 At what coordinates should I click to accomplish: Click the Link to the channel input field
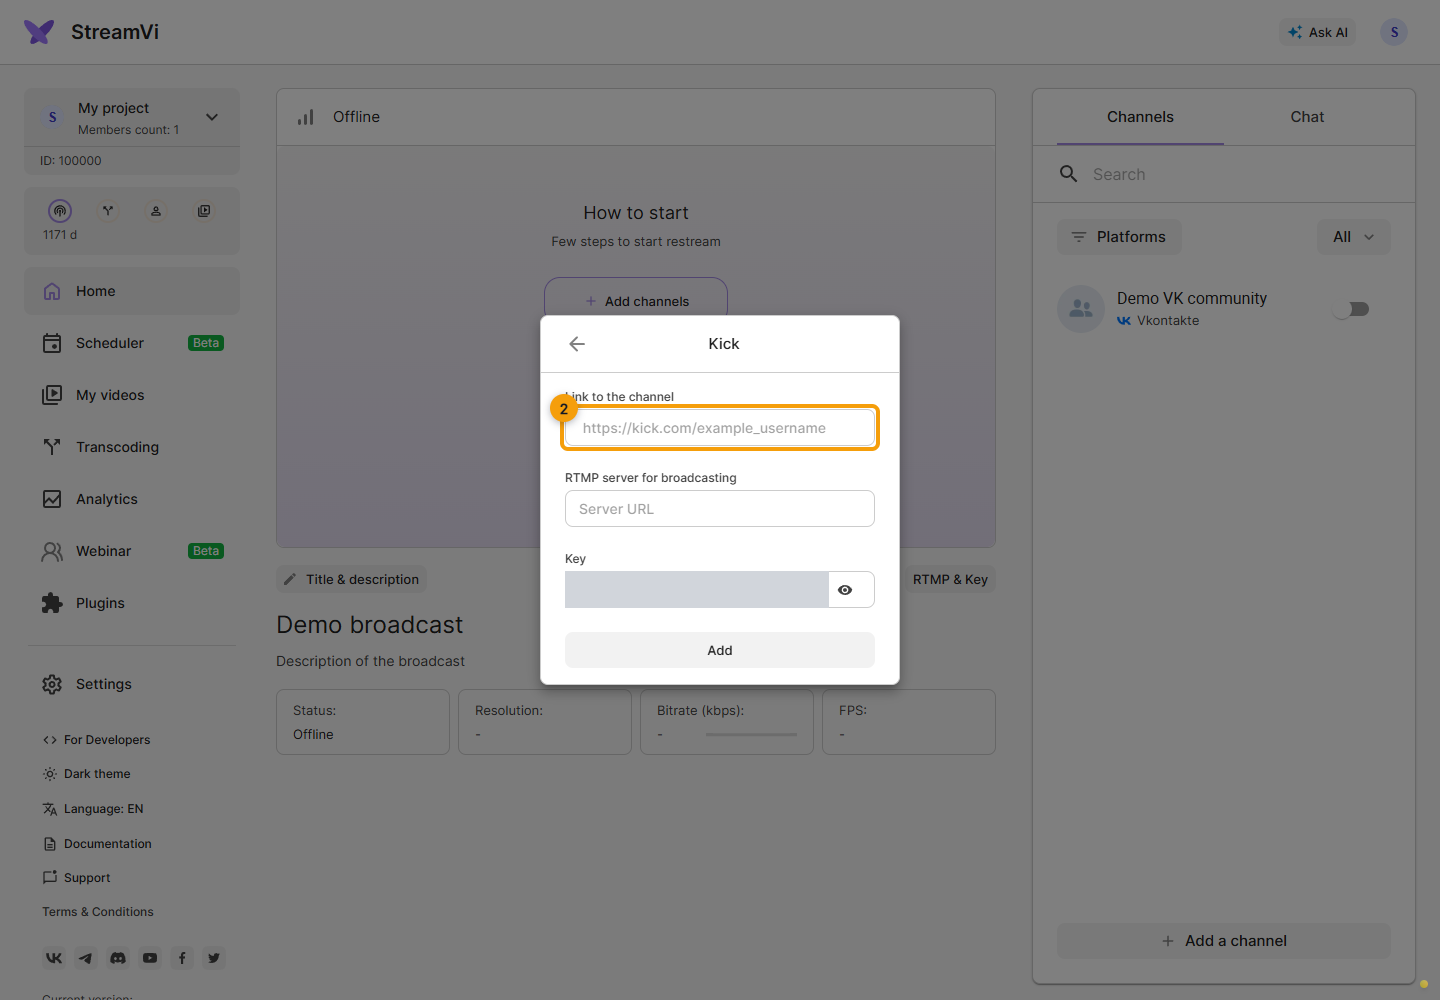(720, 428)
